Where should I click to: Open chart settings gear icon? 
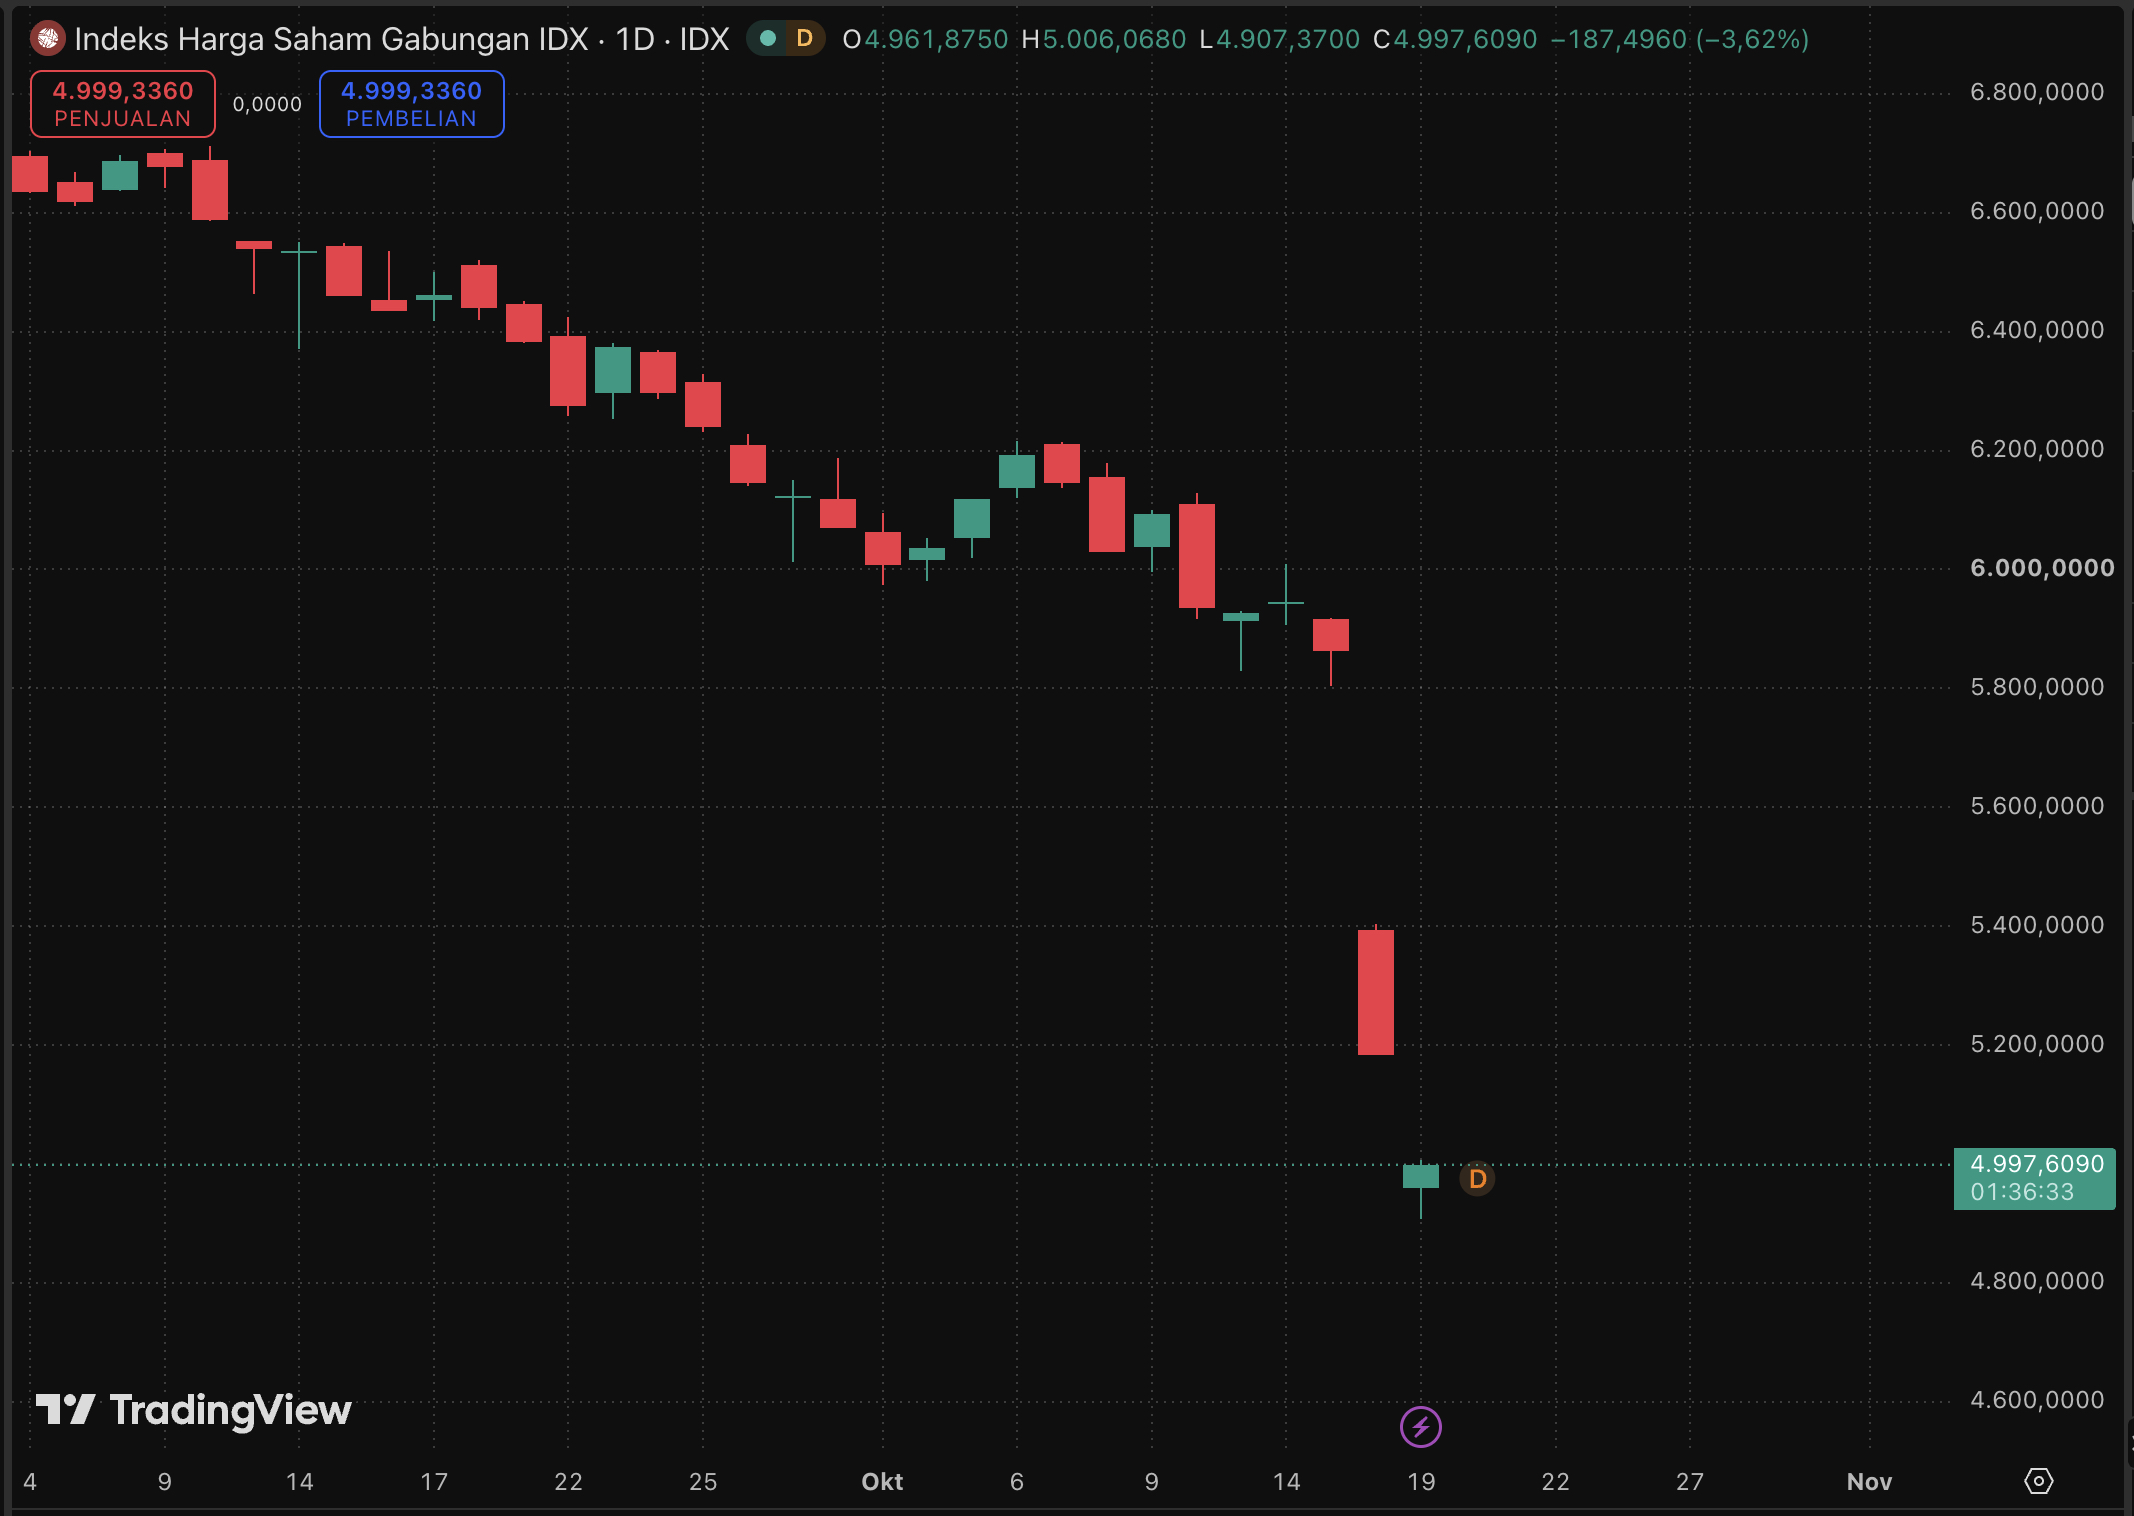pos(2039,1481)
